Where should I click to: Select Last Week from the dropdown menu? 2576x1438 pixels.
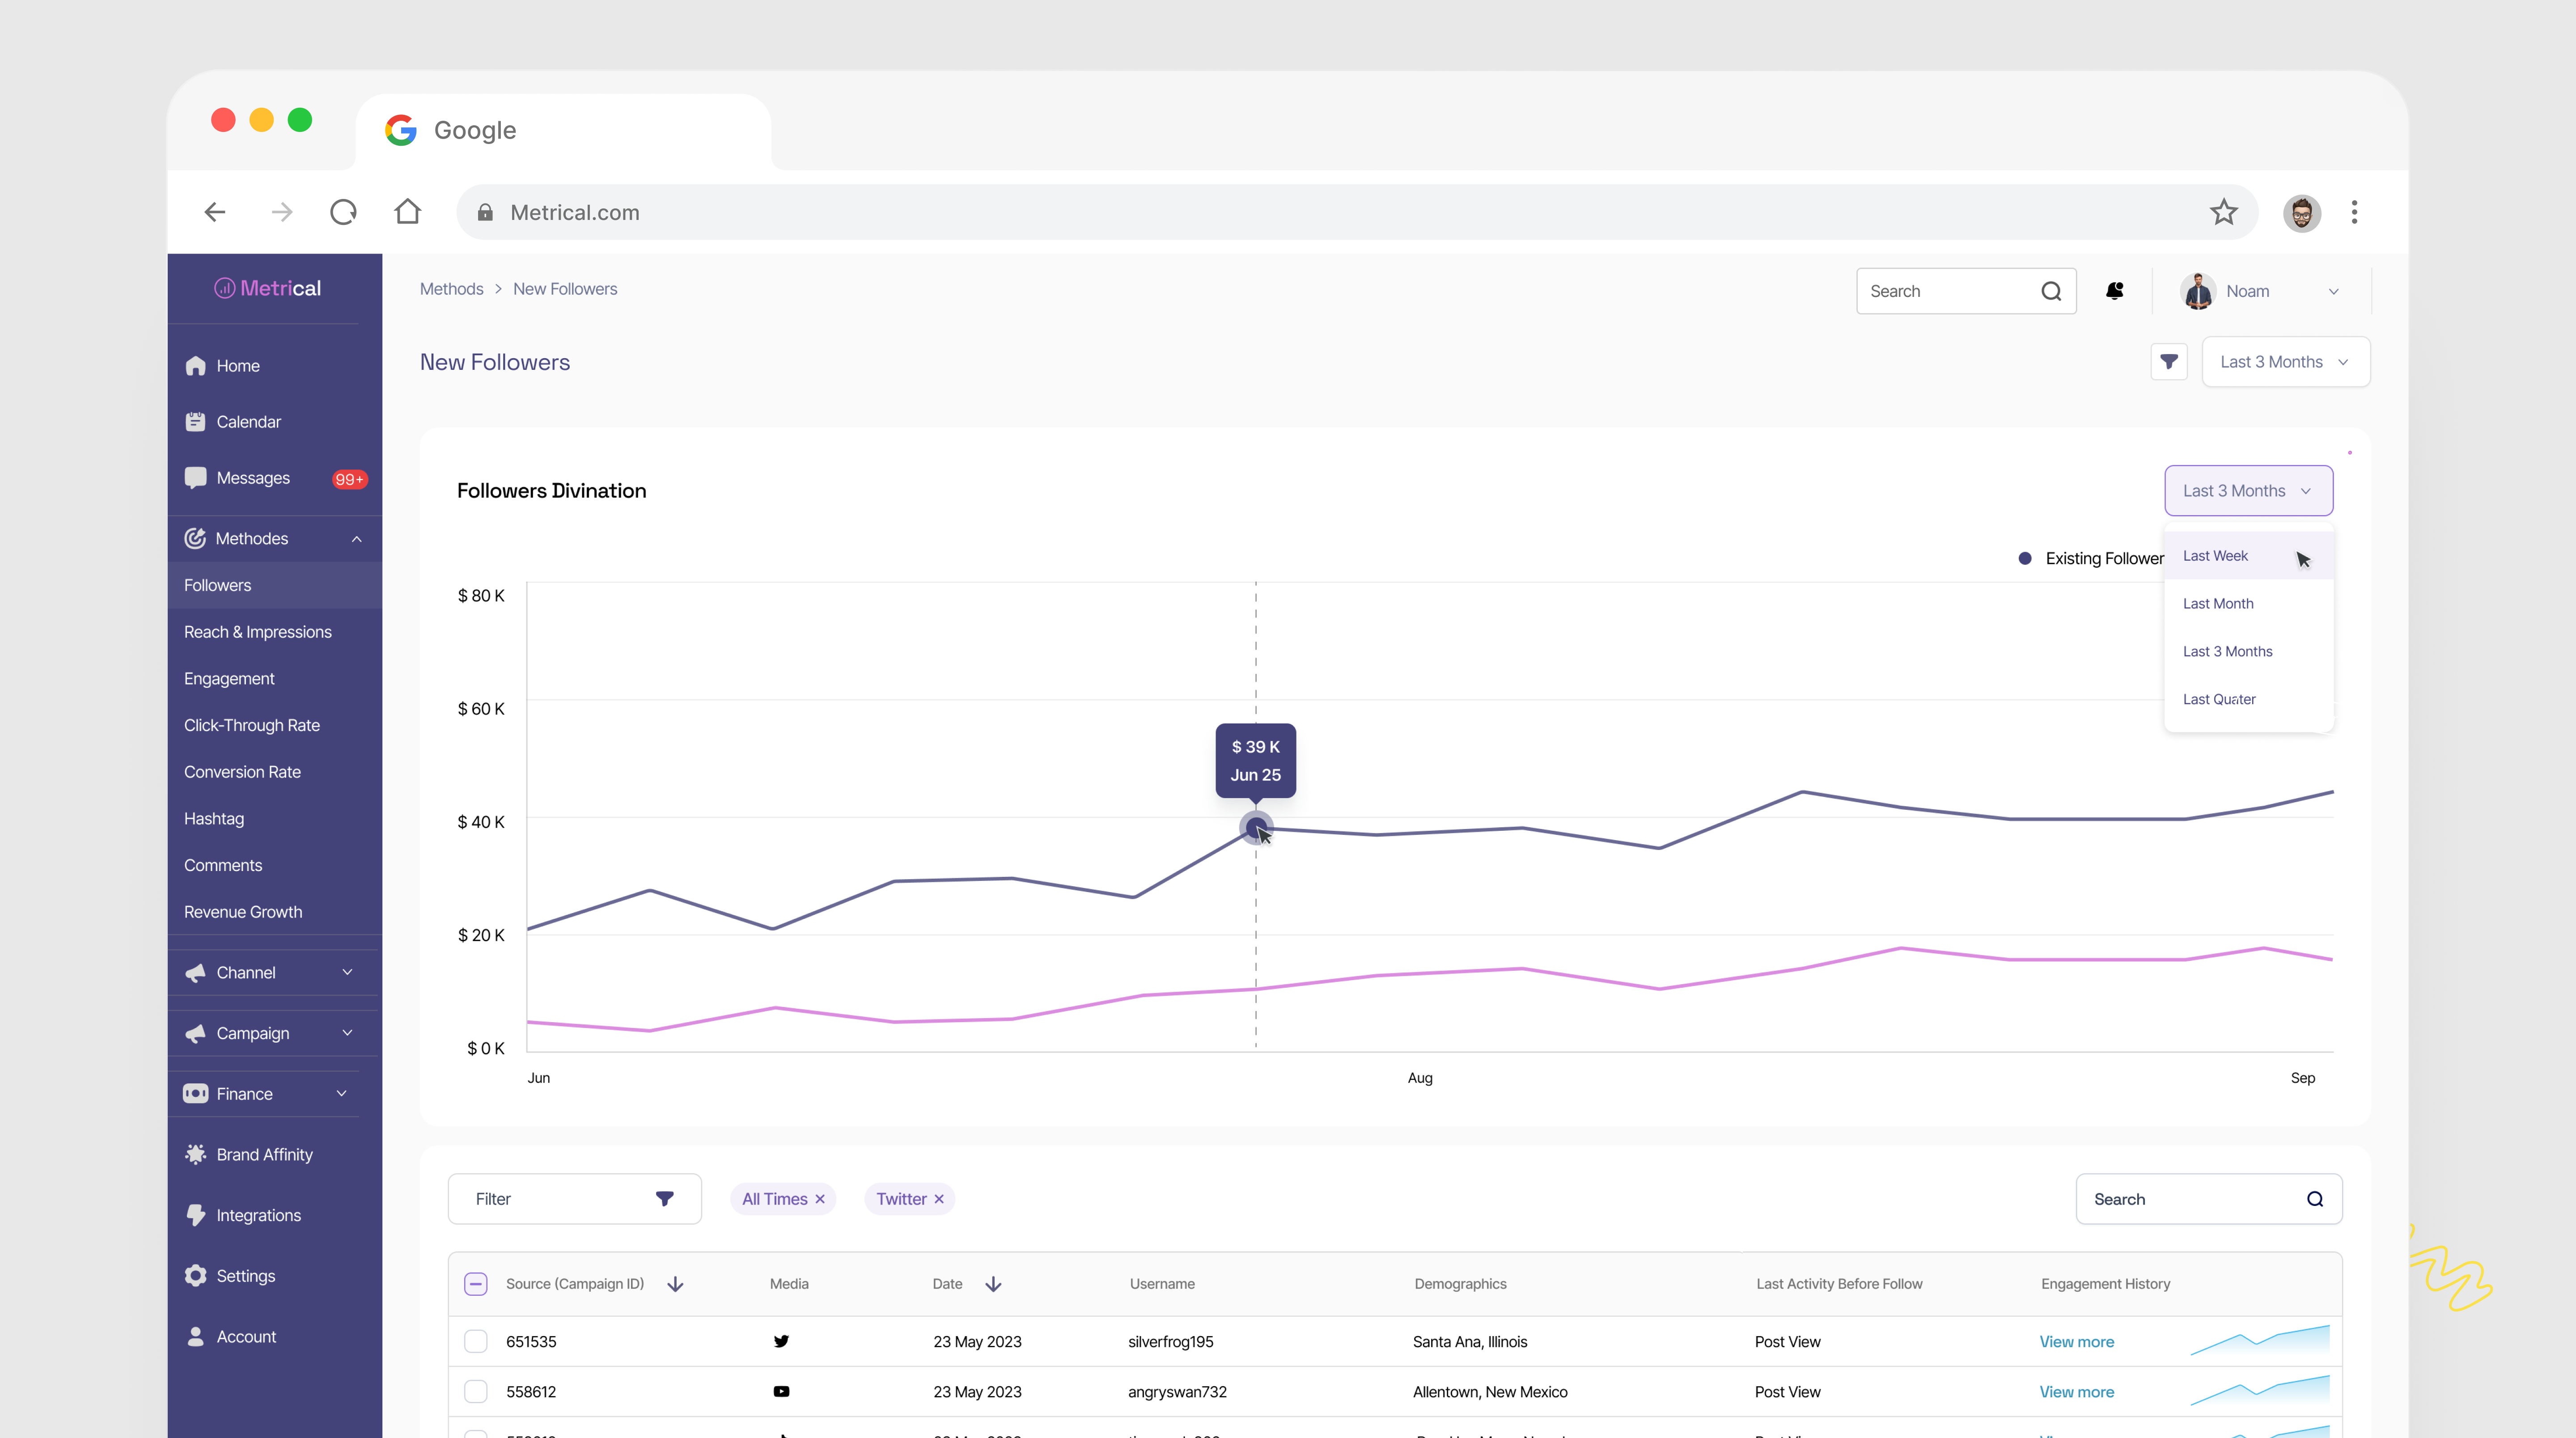click(2216, 555)
